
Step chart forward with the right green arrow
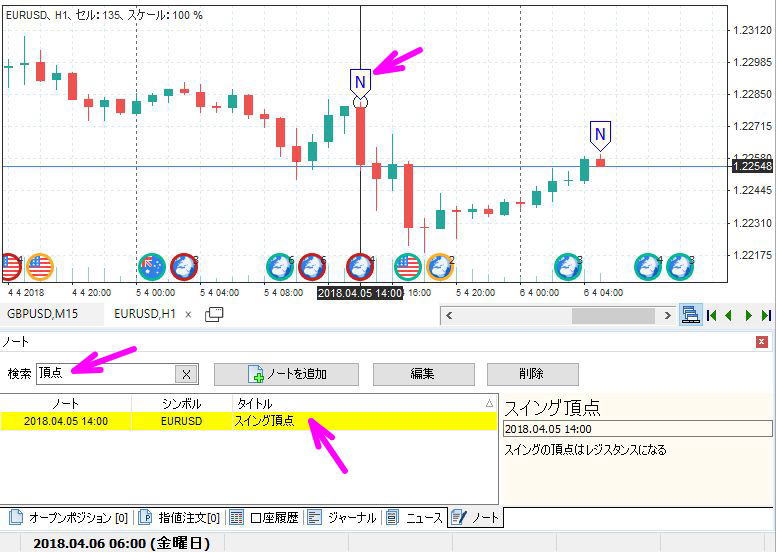[x=748, y=315]
